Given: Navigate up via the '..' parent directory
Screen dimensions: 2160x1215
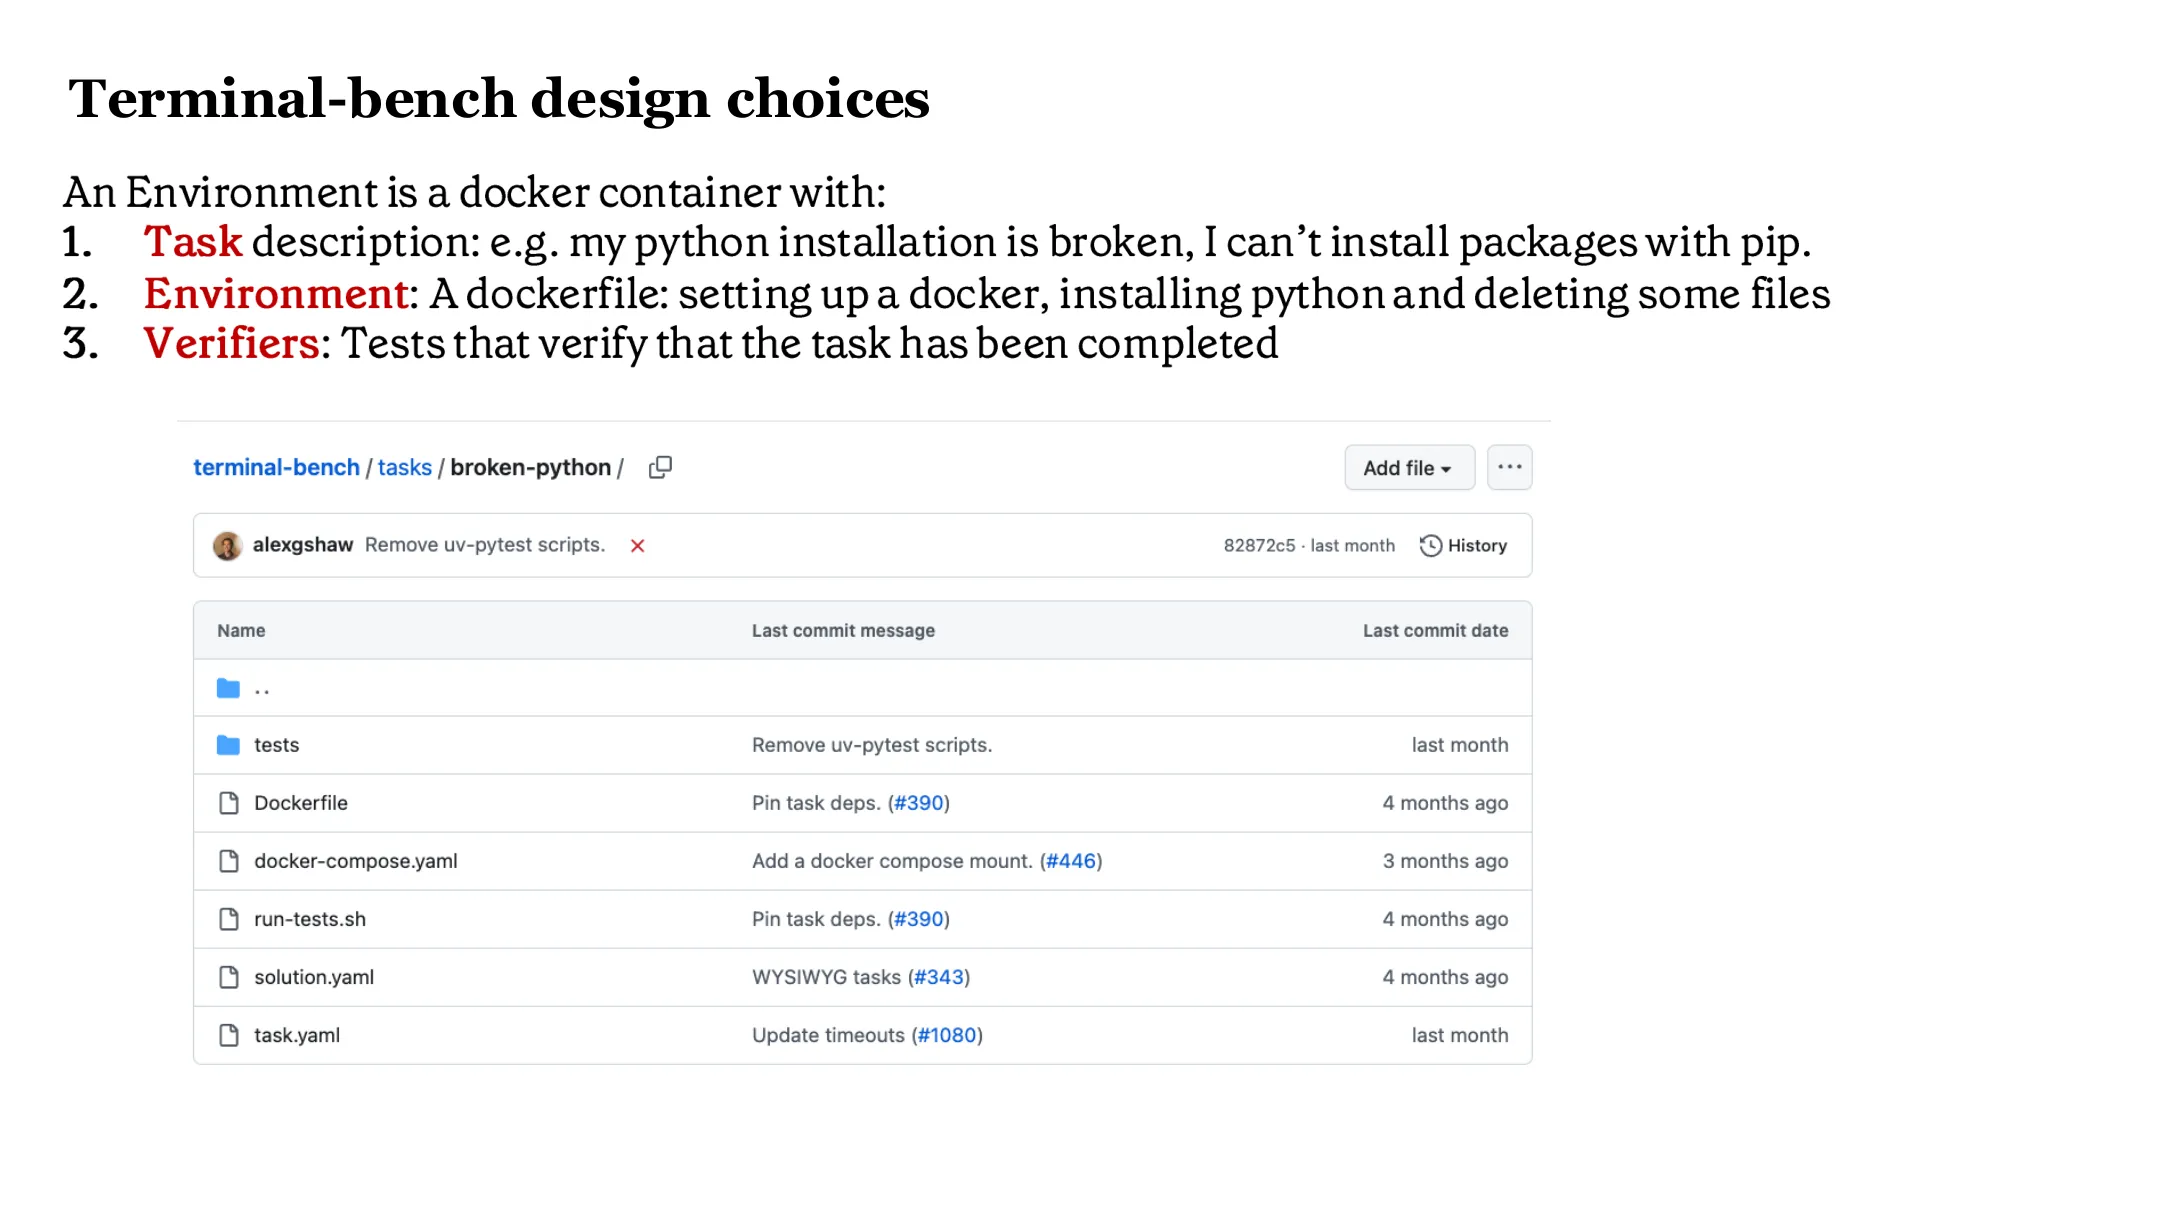Looking at the screenshot, I should pyautogui.click(x=262, y=688).
